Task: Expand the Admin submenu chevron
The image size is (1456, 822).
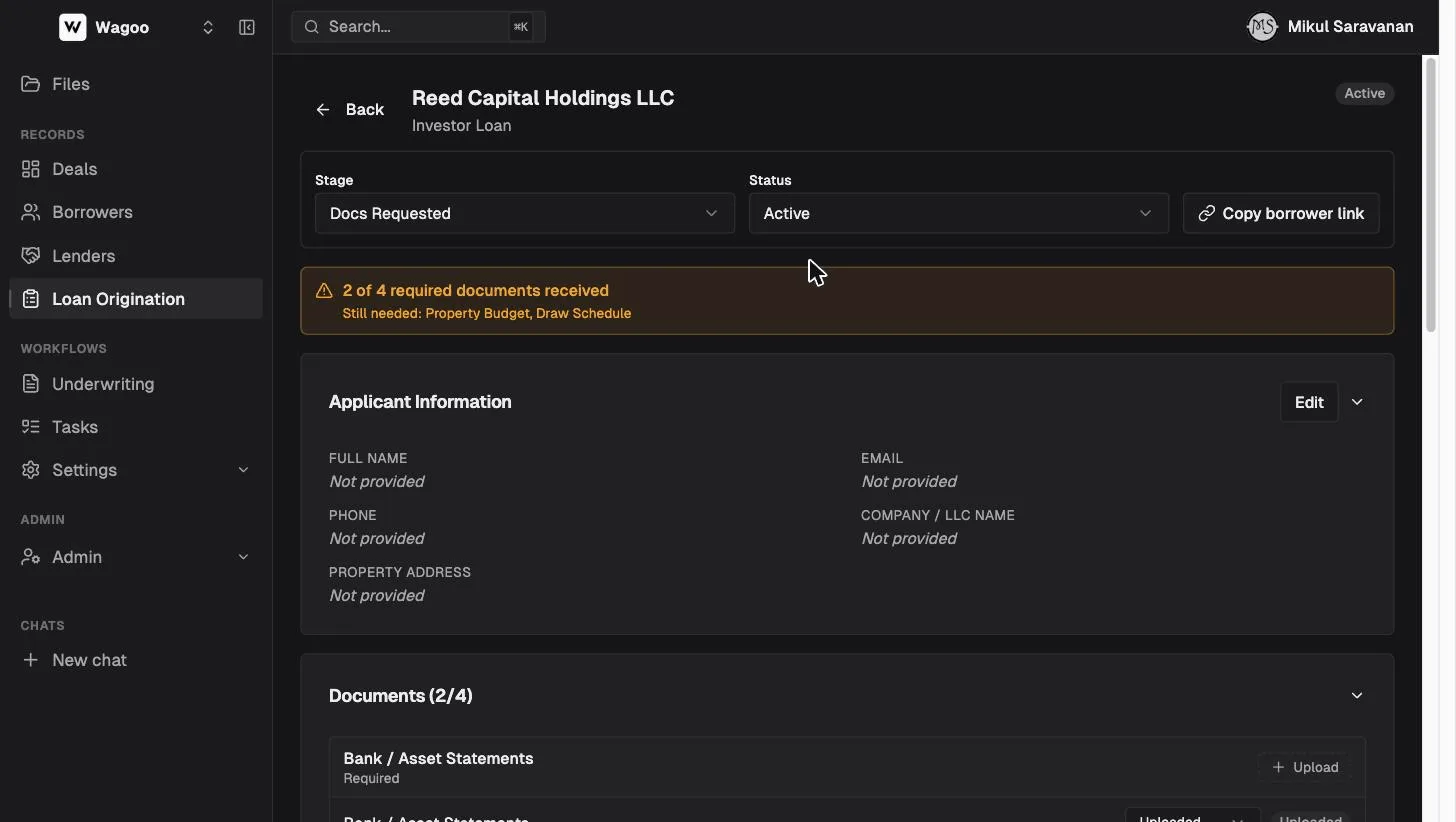Action: [x=243, y=557]
